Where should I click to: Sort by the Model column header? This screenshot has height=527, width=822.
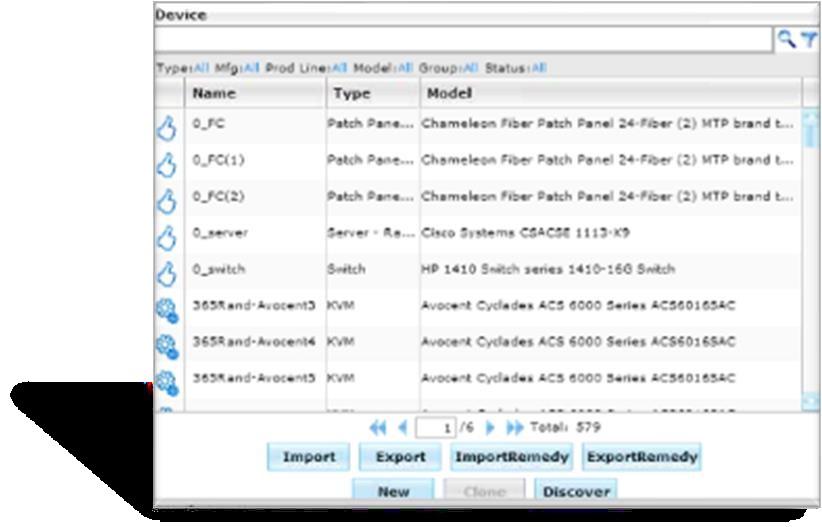611,93
